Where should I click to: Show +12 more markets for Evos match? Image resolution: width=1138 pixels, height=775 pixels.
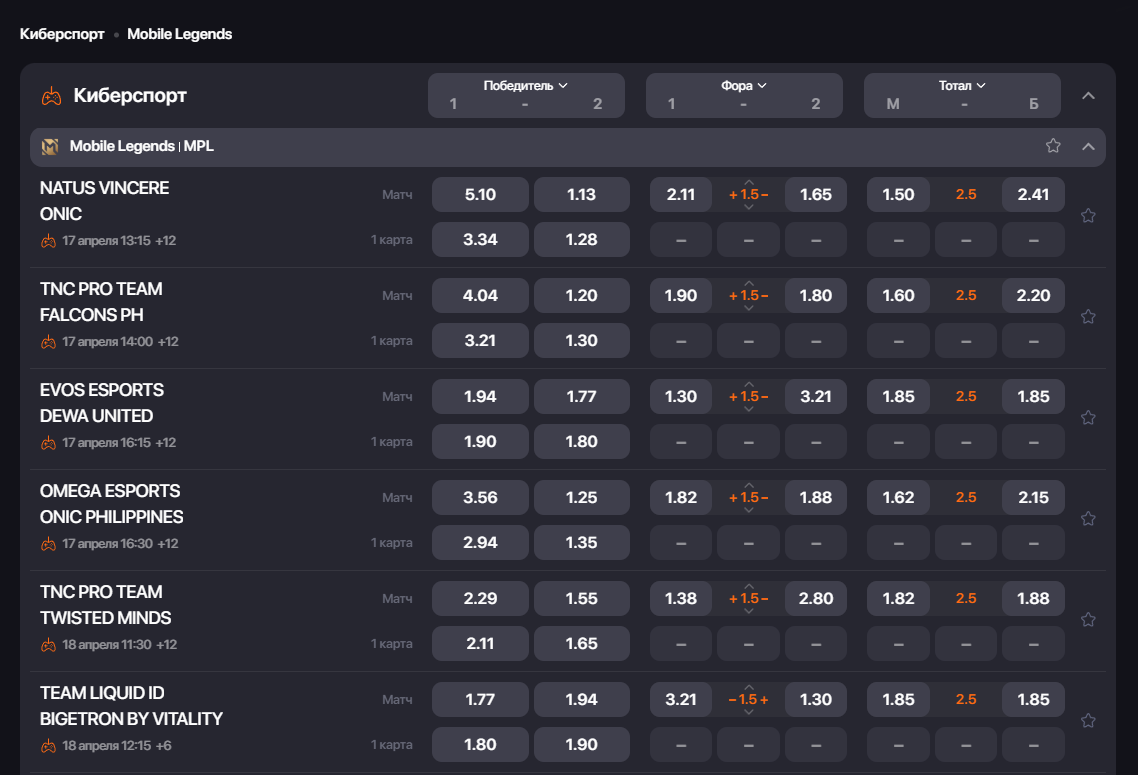166,443
